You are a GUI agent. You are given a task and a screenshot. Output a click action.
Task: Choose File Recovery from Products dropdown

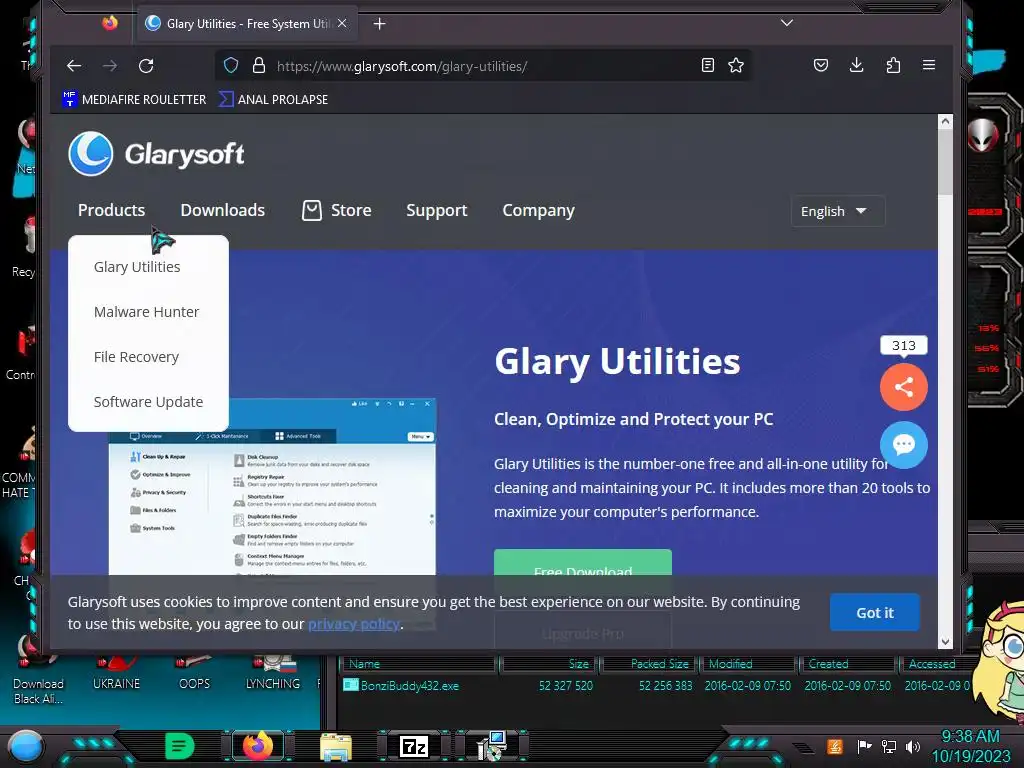click(136, 357)
